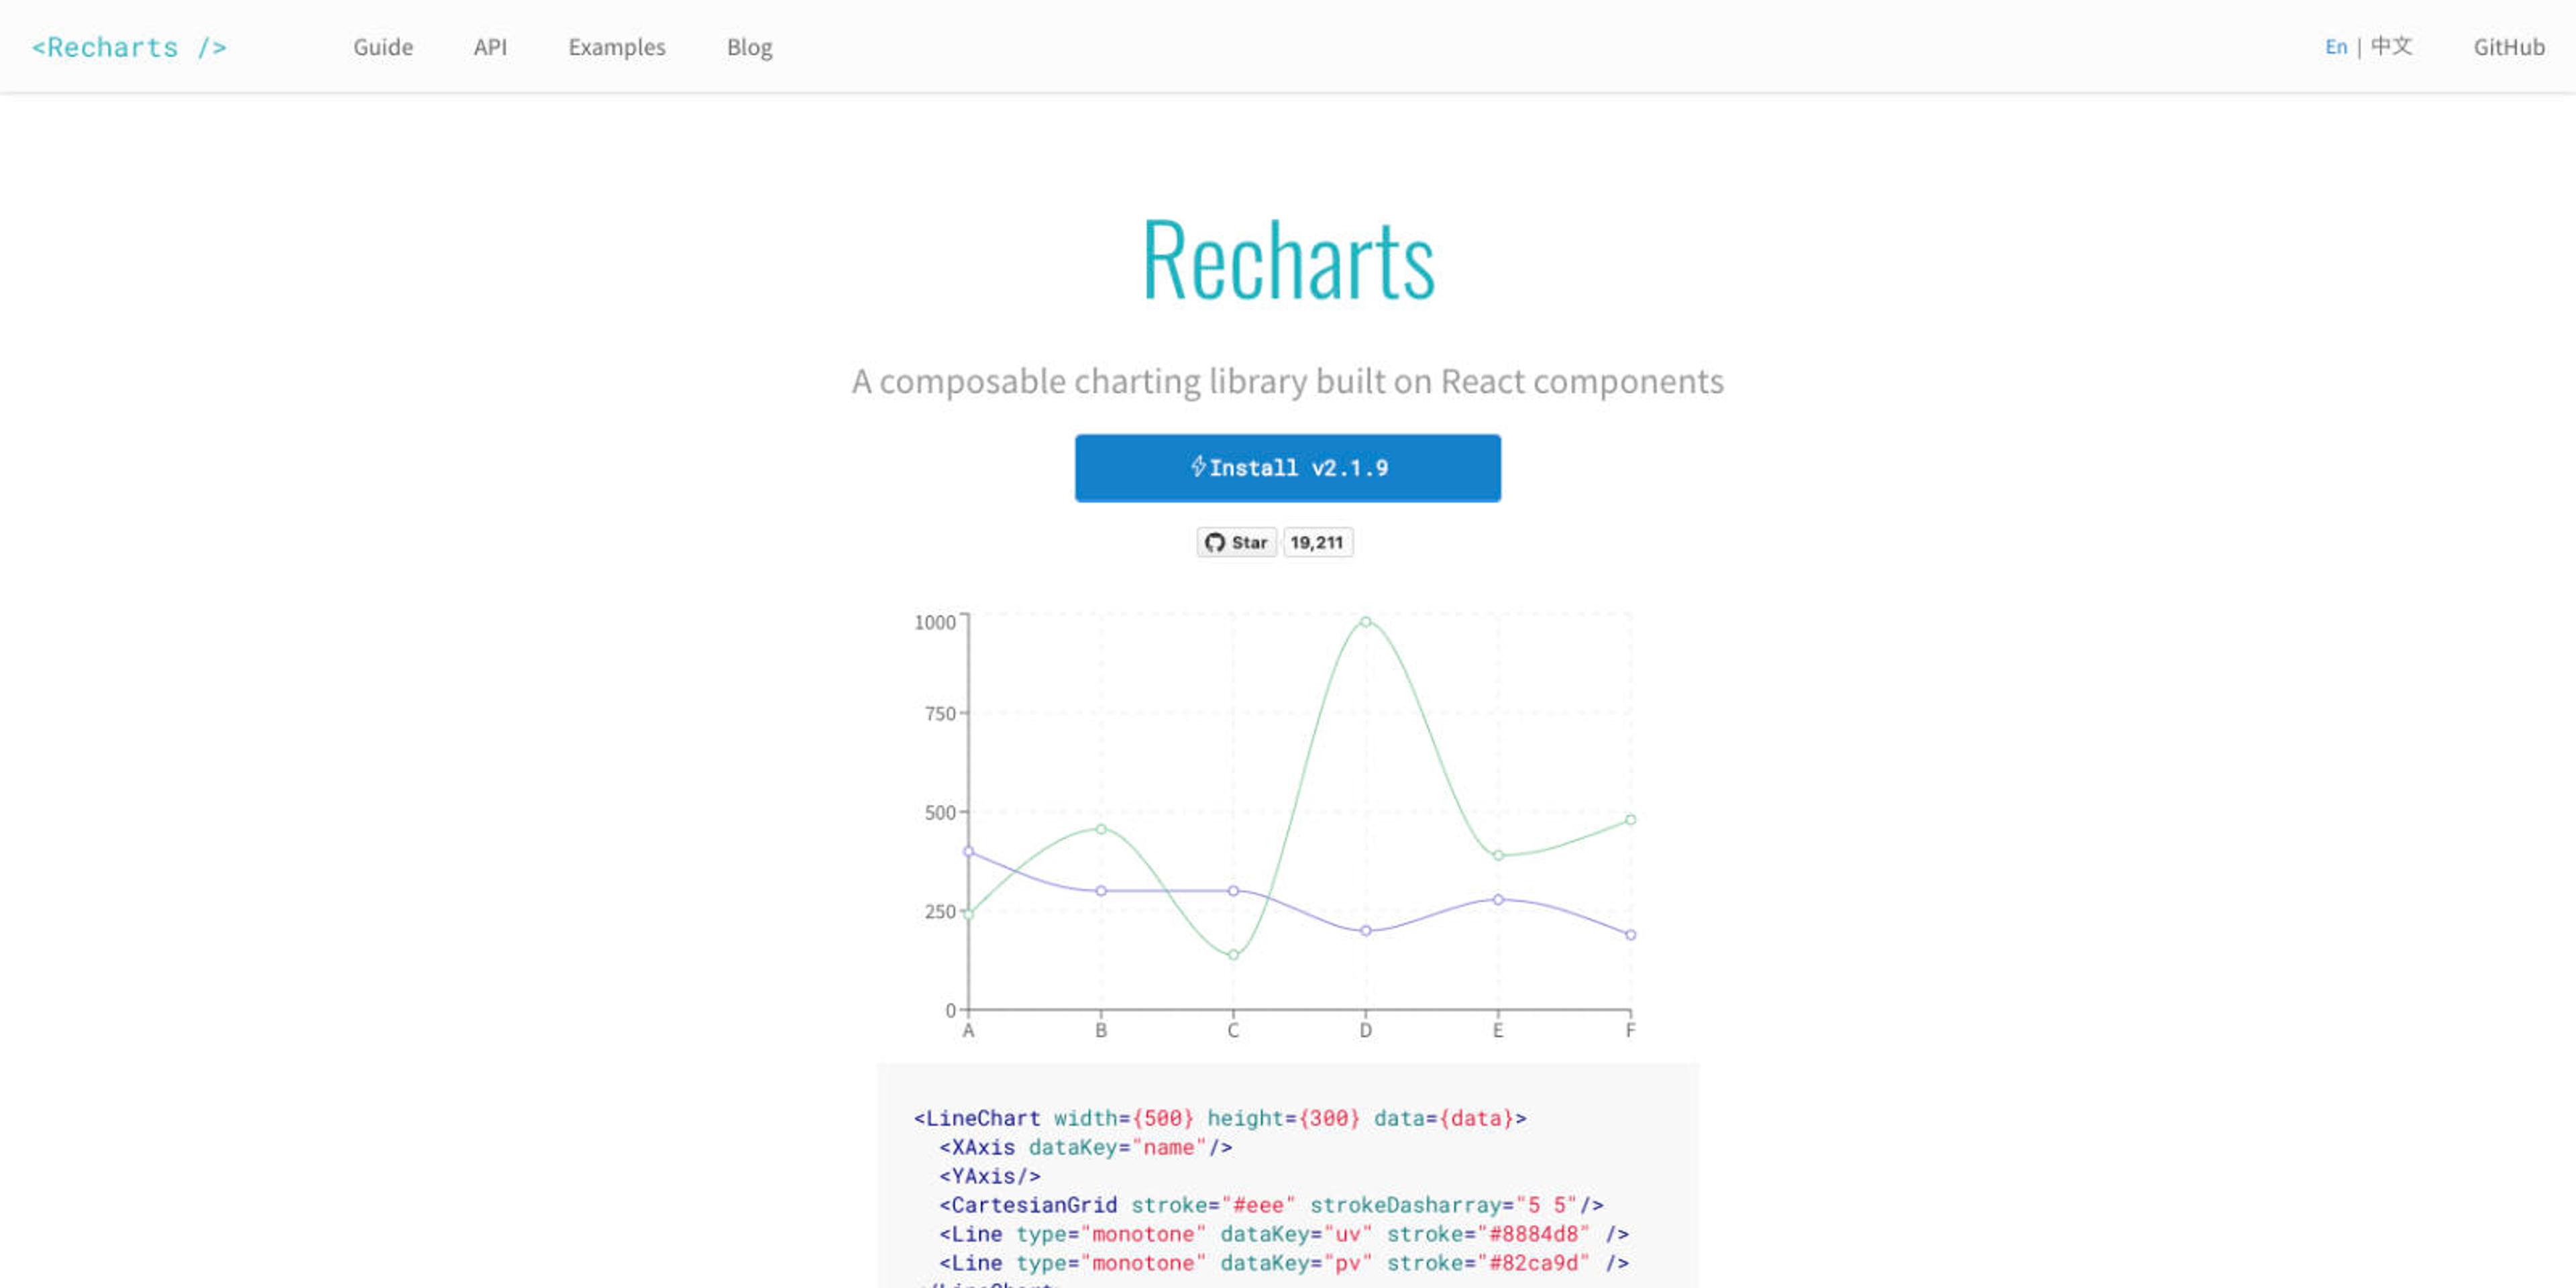Open the API documentation
This screenshot has height=1288, width=2576.
[x=490, y=47]
